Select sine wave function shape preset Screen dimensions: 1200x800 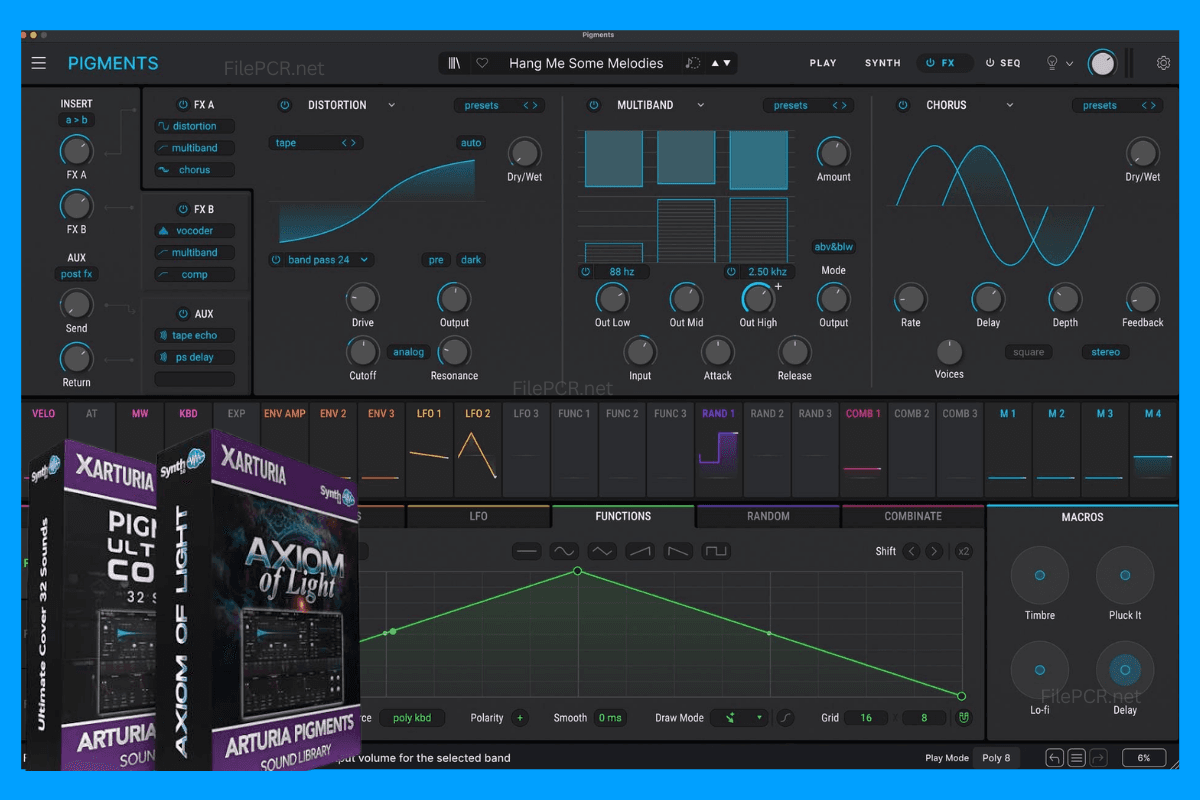coord(565,551)
